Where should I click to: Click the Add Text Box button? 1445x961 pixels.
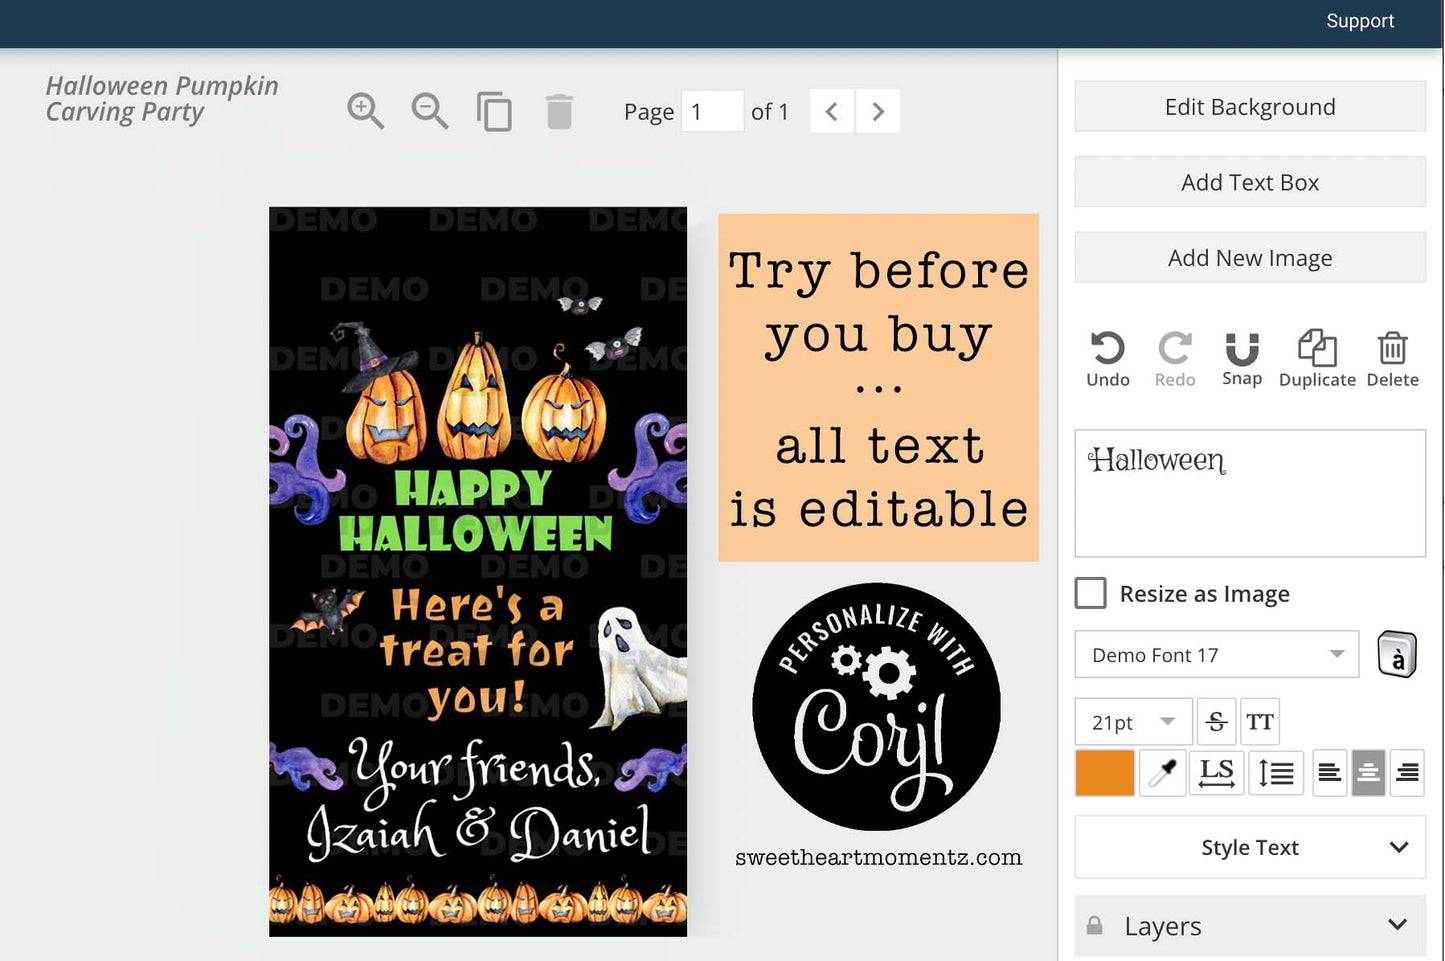pos(1249,182)
